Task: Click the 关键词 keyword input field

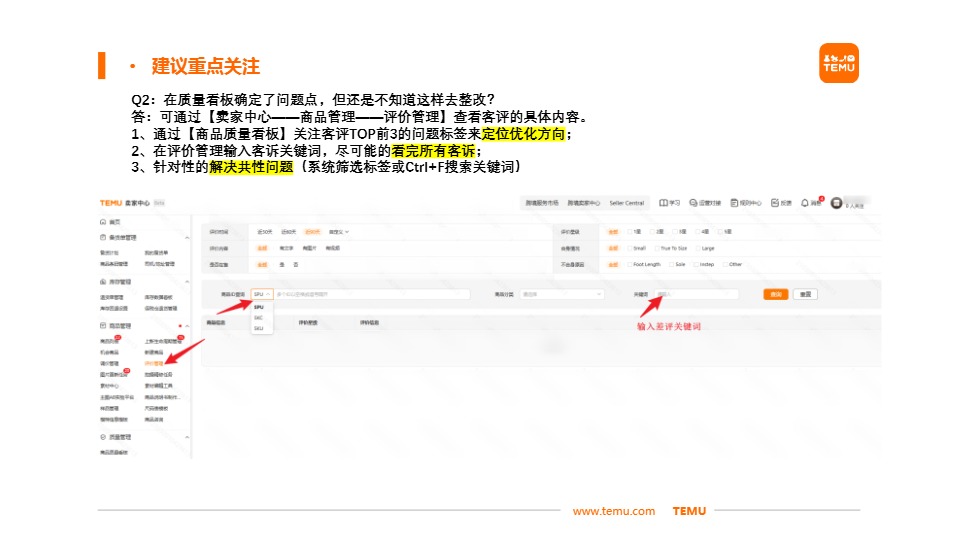Action: 696,294
